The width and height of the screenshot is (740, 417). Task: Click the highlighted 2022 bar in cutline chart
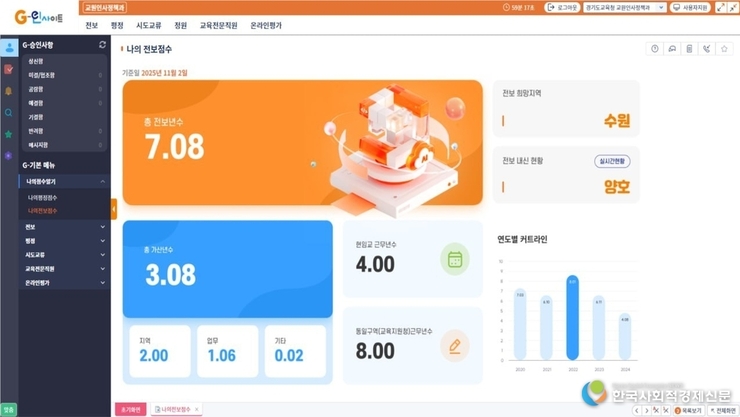pyautogui.click(x=572, y=317)
